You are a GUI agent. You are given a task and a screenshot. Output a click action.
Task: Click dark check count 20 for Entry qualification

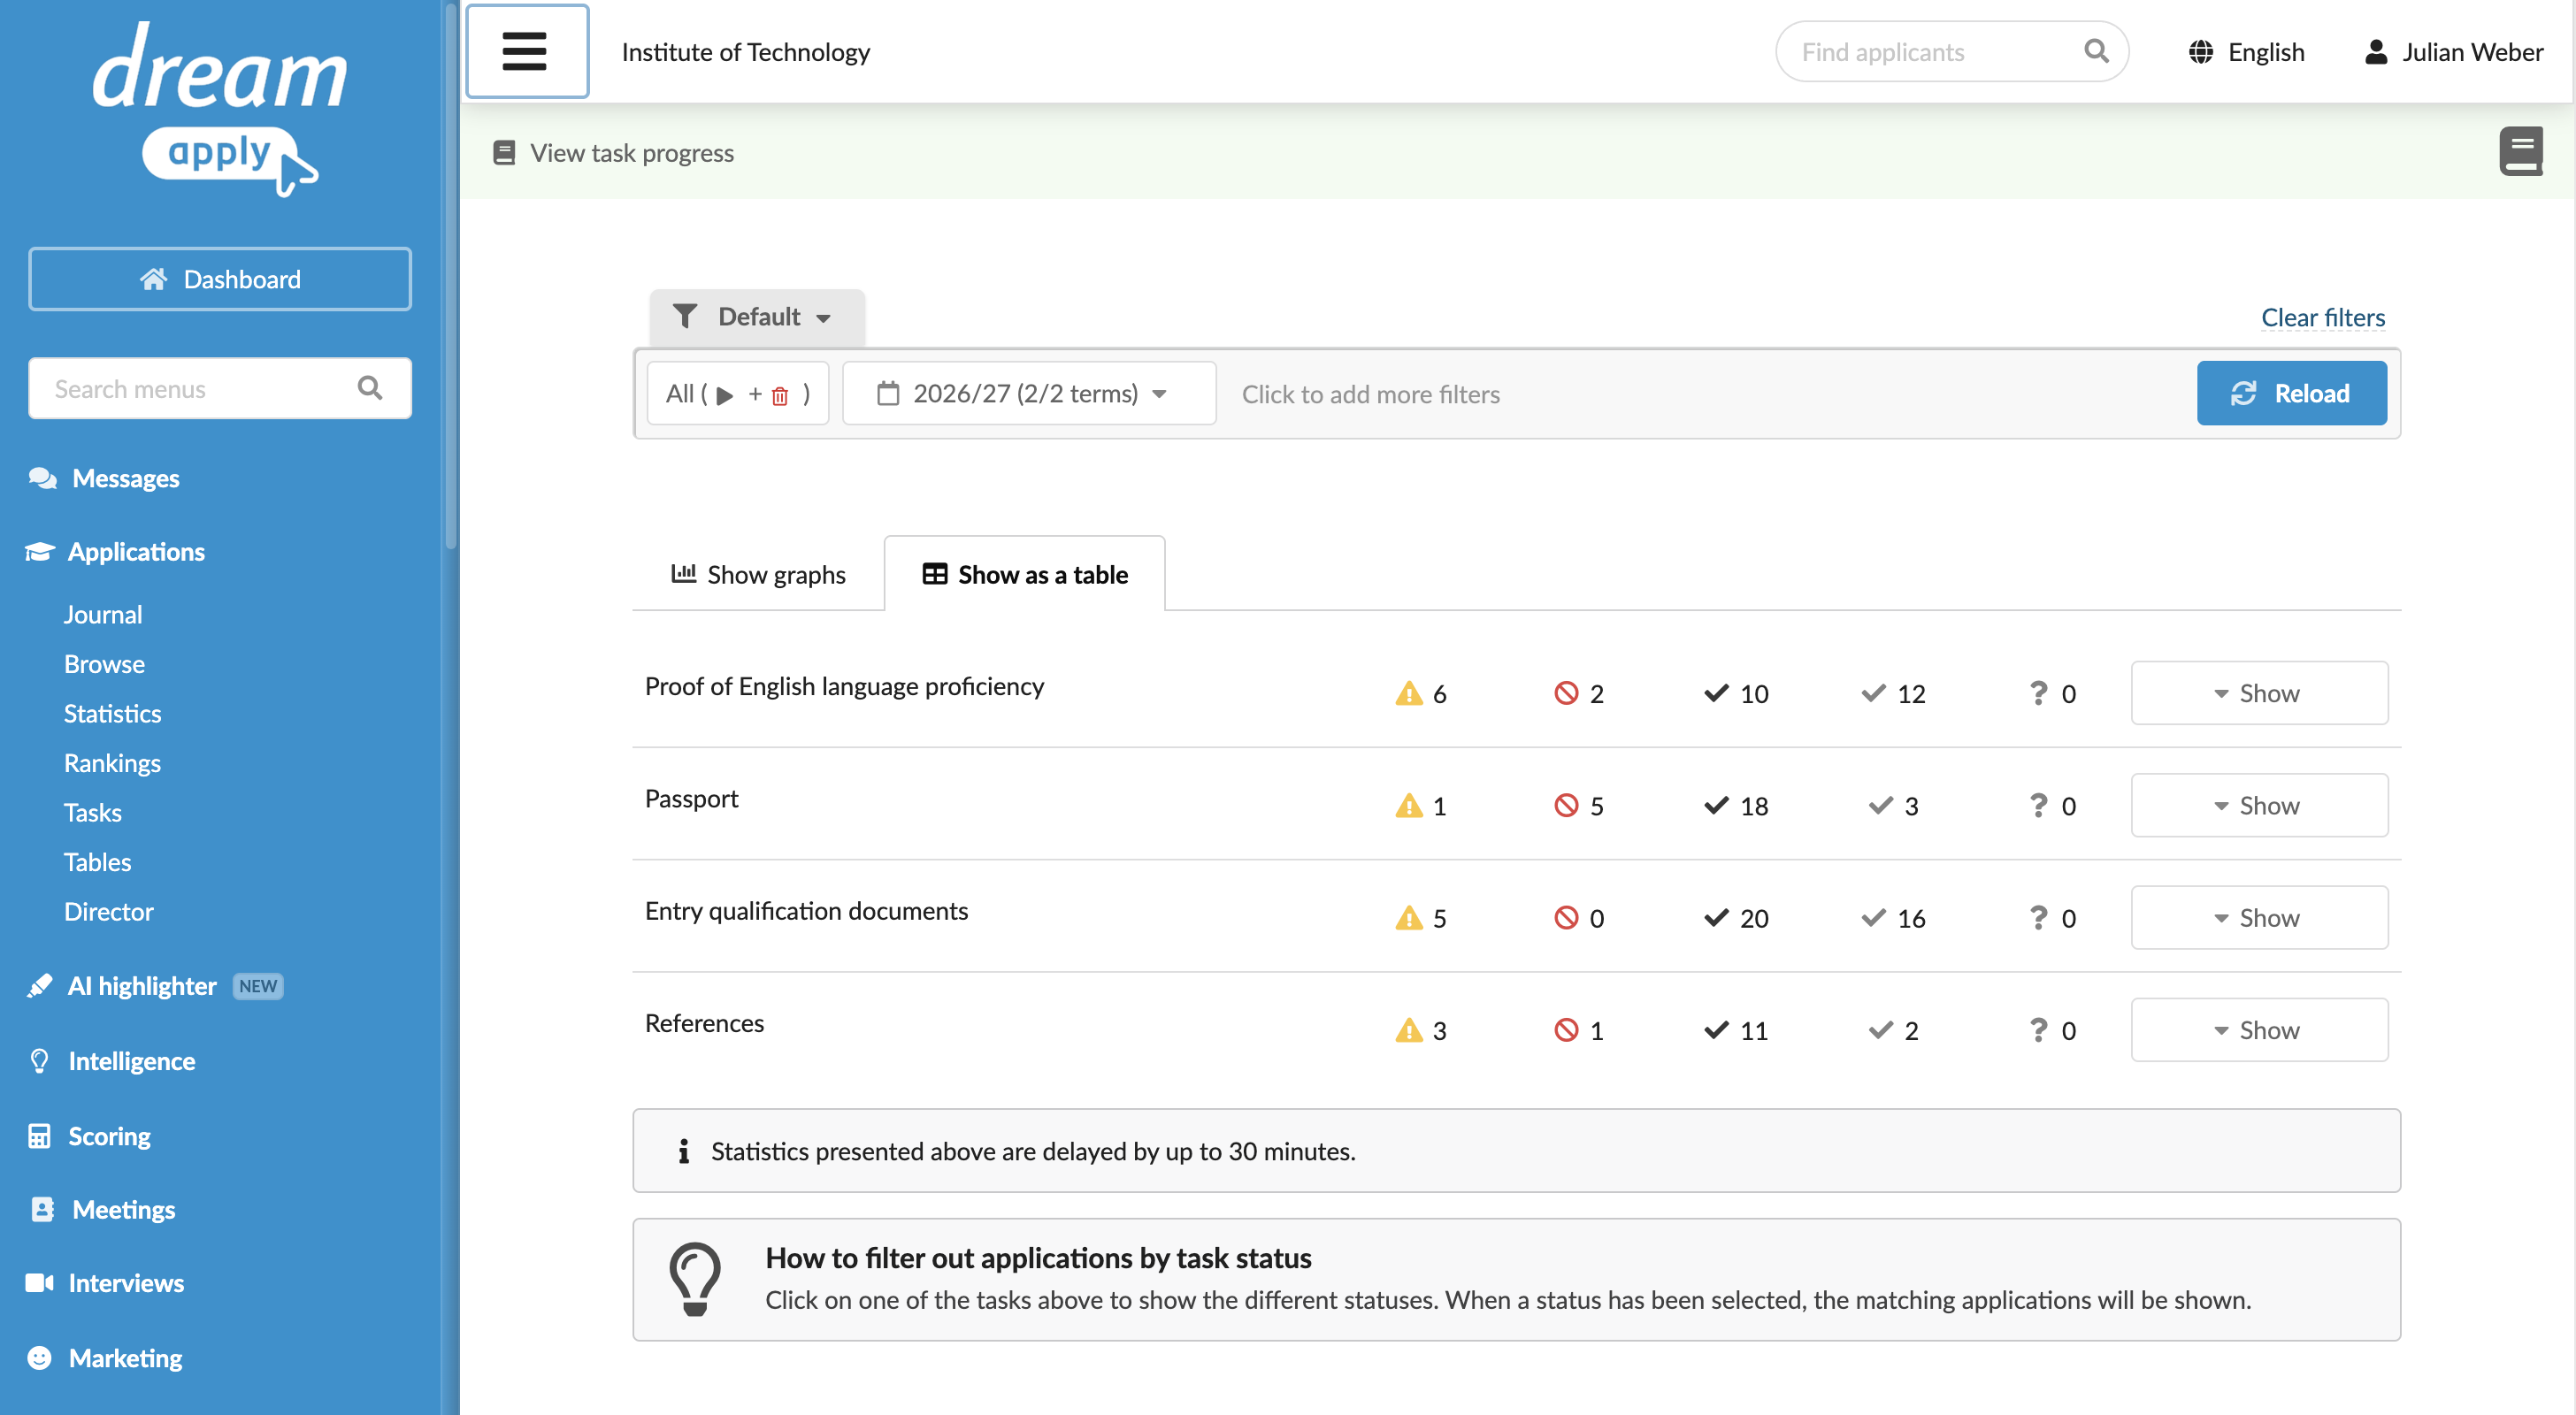(x=1736, y=918)
